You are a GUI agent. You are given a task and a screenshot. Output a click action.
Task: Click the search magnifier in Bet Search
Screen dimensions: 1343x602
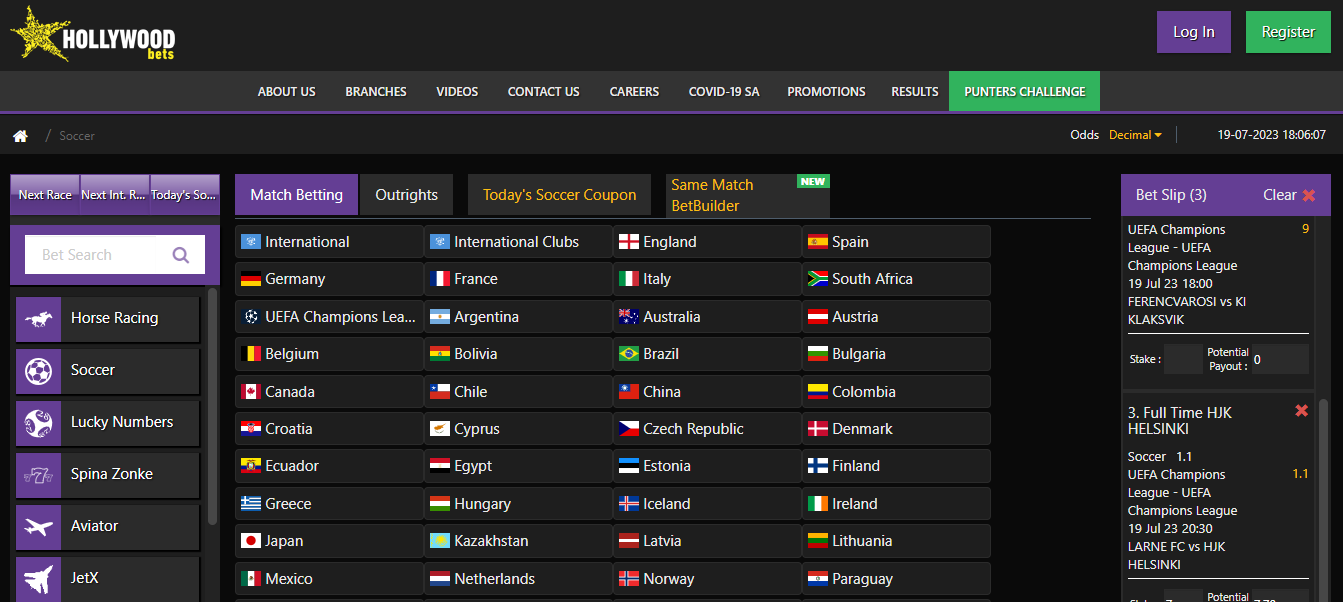click(181, 254)
